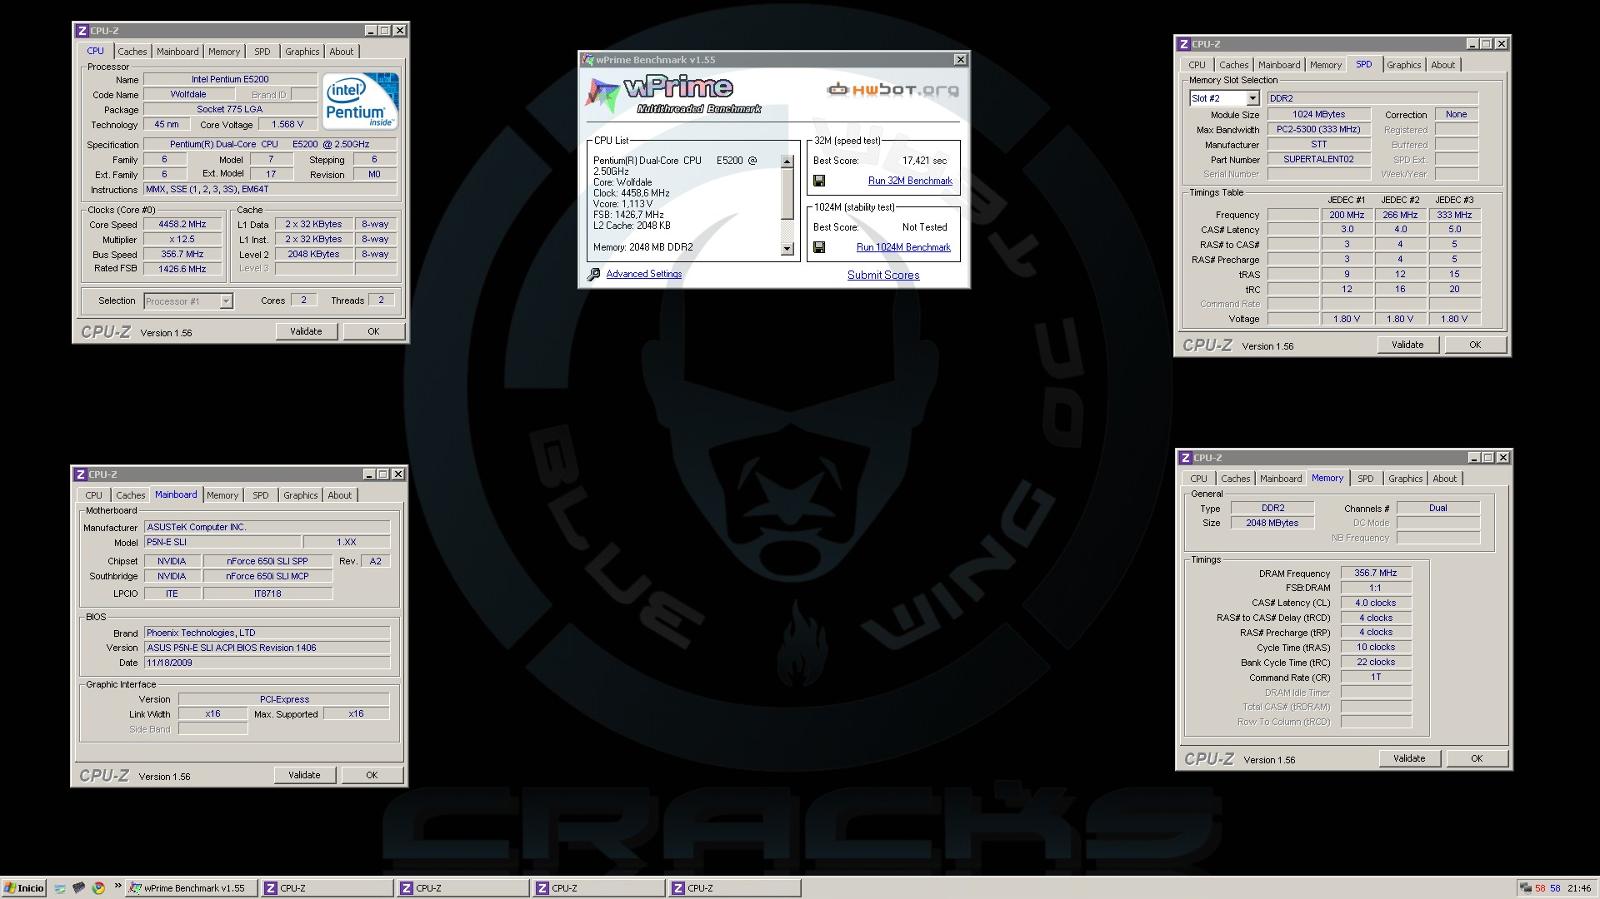
Task: Click Core Speed value 4458.2 MHz
Action: pos(182,225)
